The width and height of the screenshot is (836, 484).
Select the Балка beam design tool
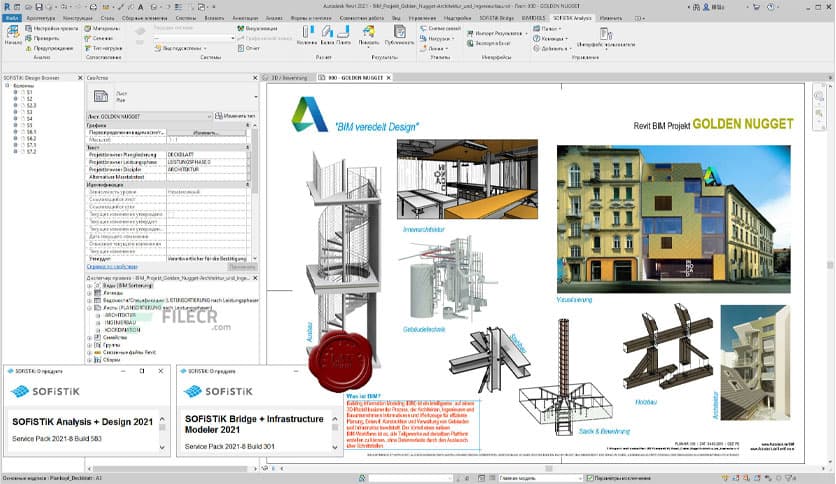(x=327, y=35)
